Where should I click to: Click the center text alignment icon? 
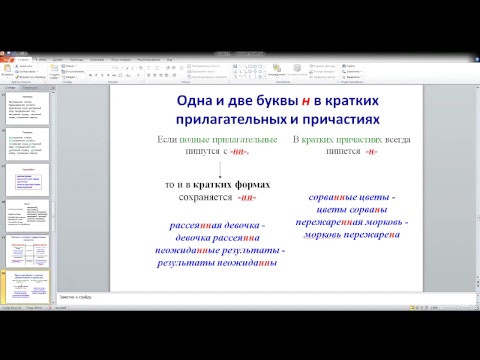[x=155, y=76]
